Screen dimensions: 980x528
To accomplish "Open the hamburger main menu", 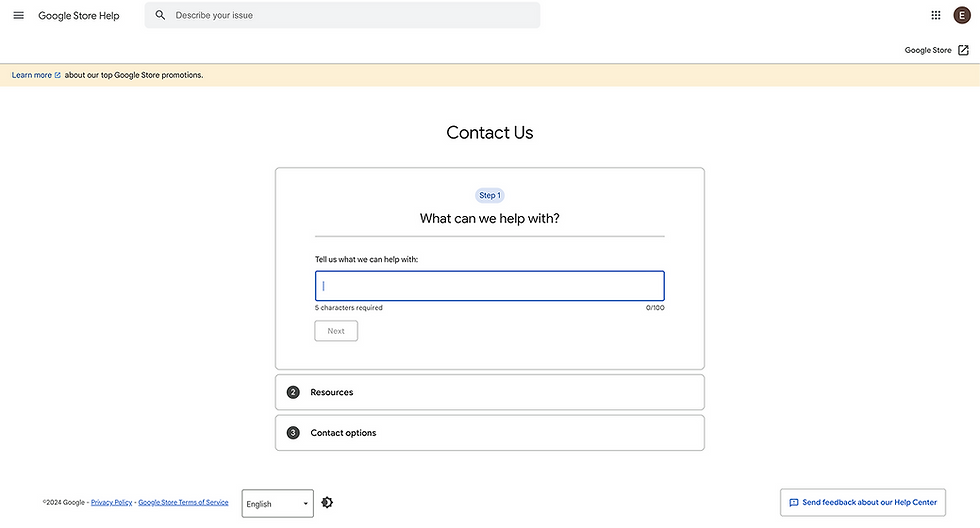I will click(19, 16).
